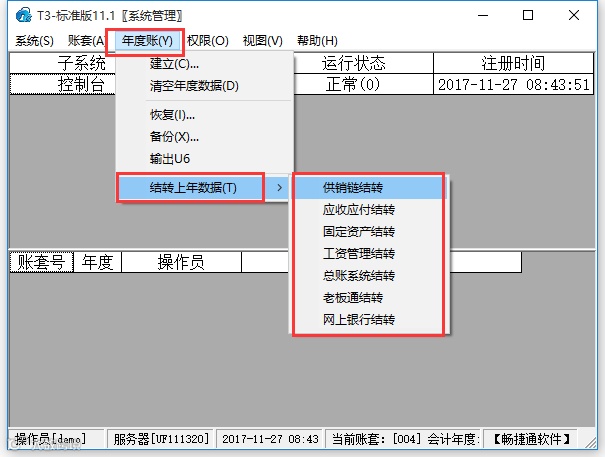The width and height of the screenshot is (605, 457).
Task: Open the 年度账(Y) menu
Action: [147, 41]
